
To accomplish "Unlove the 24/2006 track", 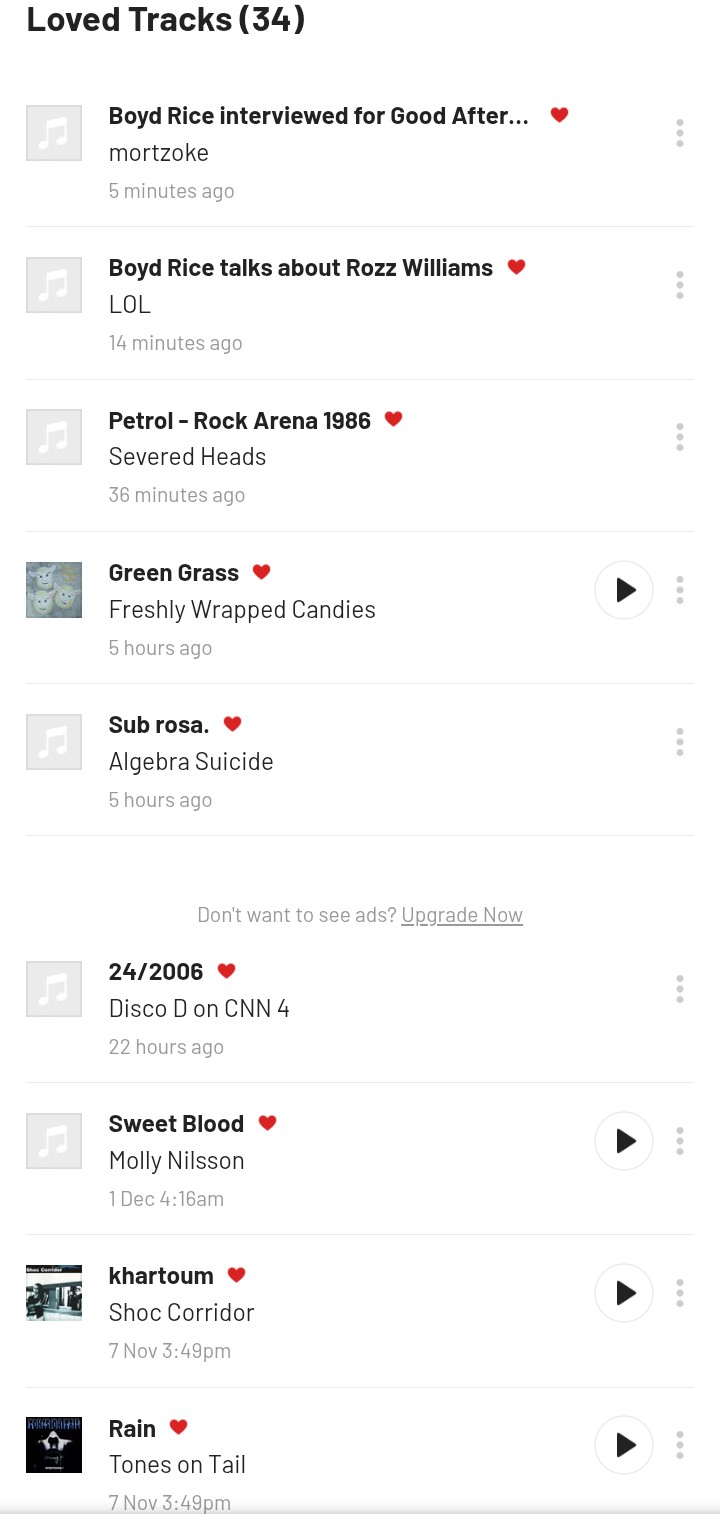I will tap(227, 971).
